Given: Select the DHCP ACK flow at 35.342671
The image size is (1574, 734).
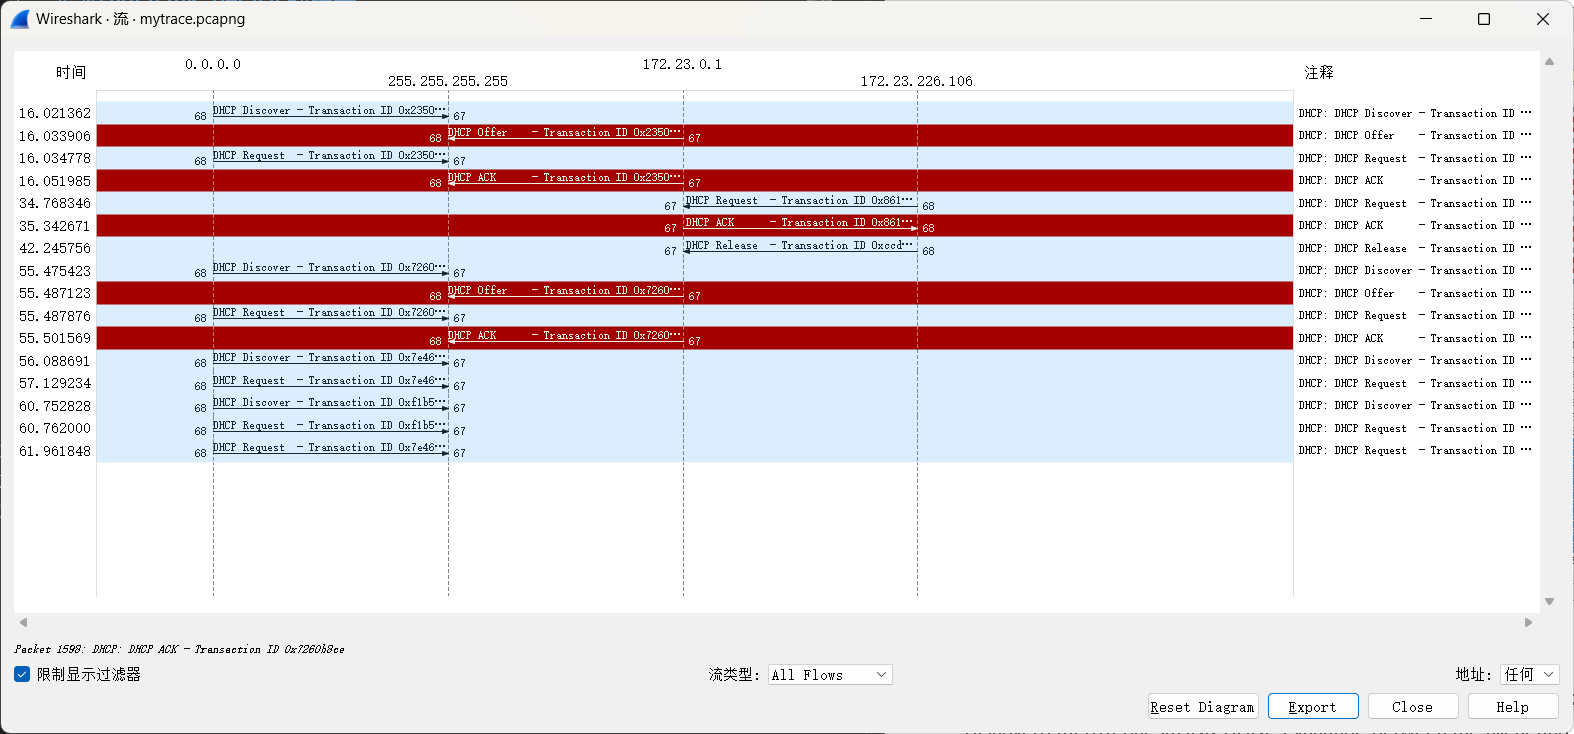Looking at the screenshot, I should [x=695, y=225].
